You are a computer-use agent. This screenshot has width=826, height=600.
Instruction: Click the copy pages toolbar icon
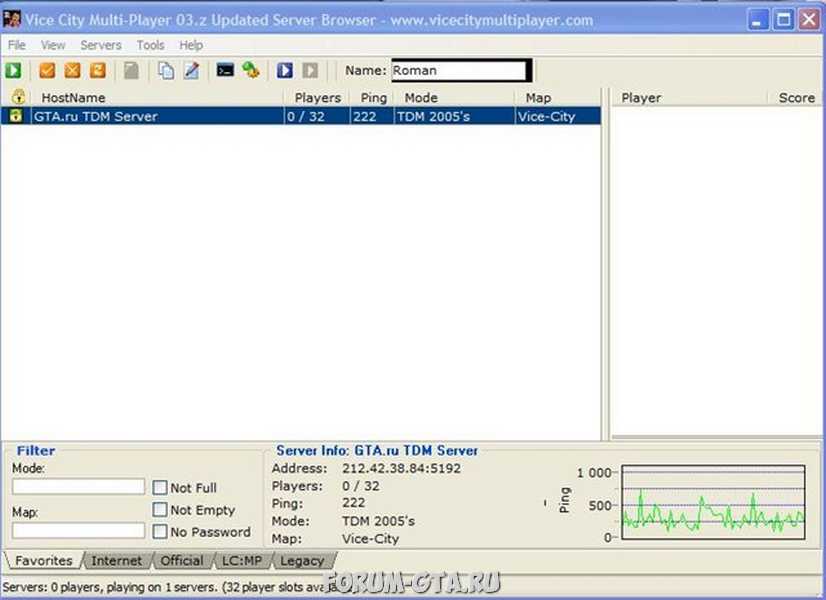(166, 71)
